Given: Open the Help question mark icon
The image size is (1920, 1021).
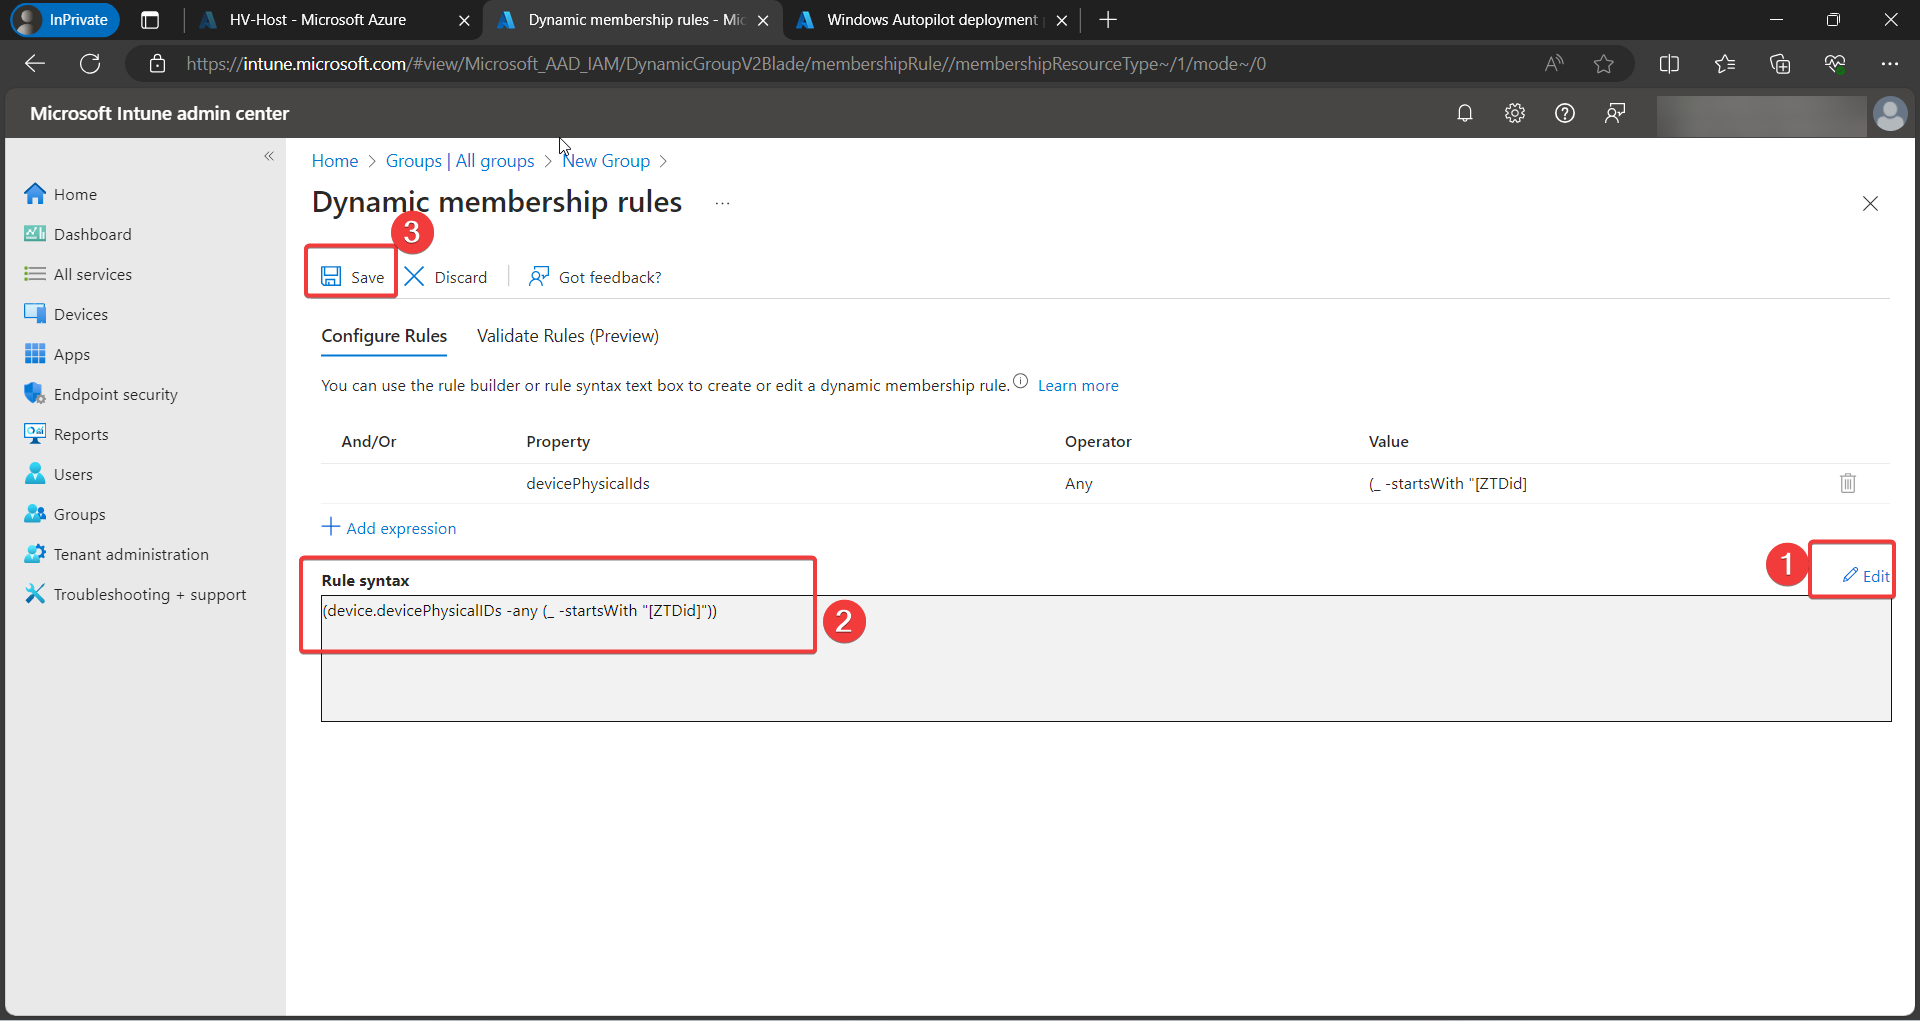Looking at the screenshot, I should coord(1565,113).
